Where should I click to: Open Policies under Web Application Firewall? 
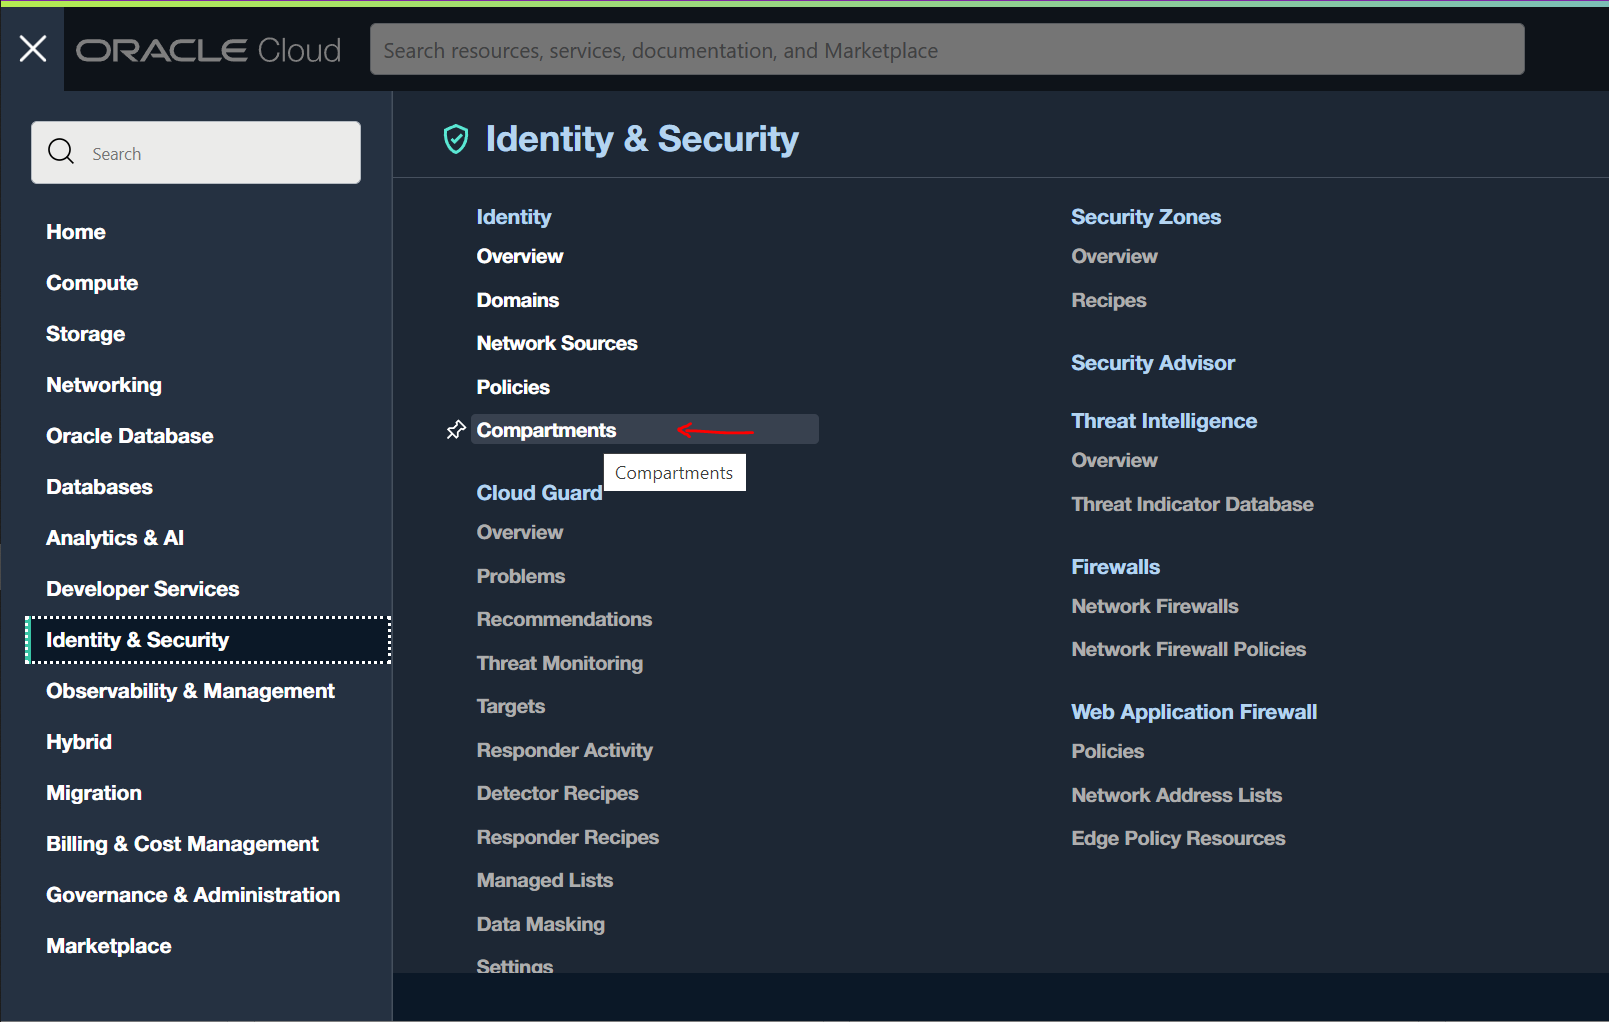tap(1108, 751)
